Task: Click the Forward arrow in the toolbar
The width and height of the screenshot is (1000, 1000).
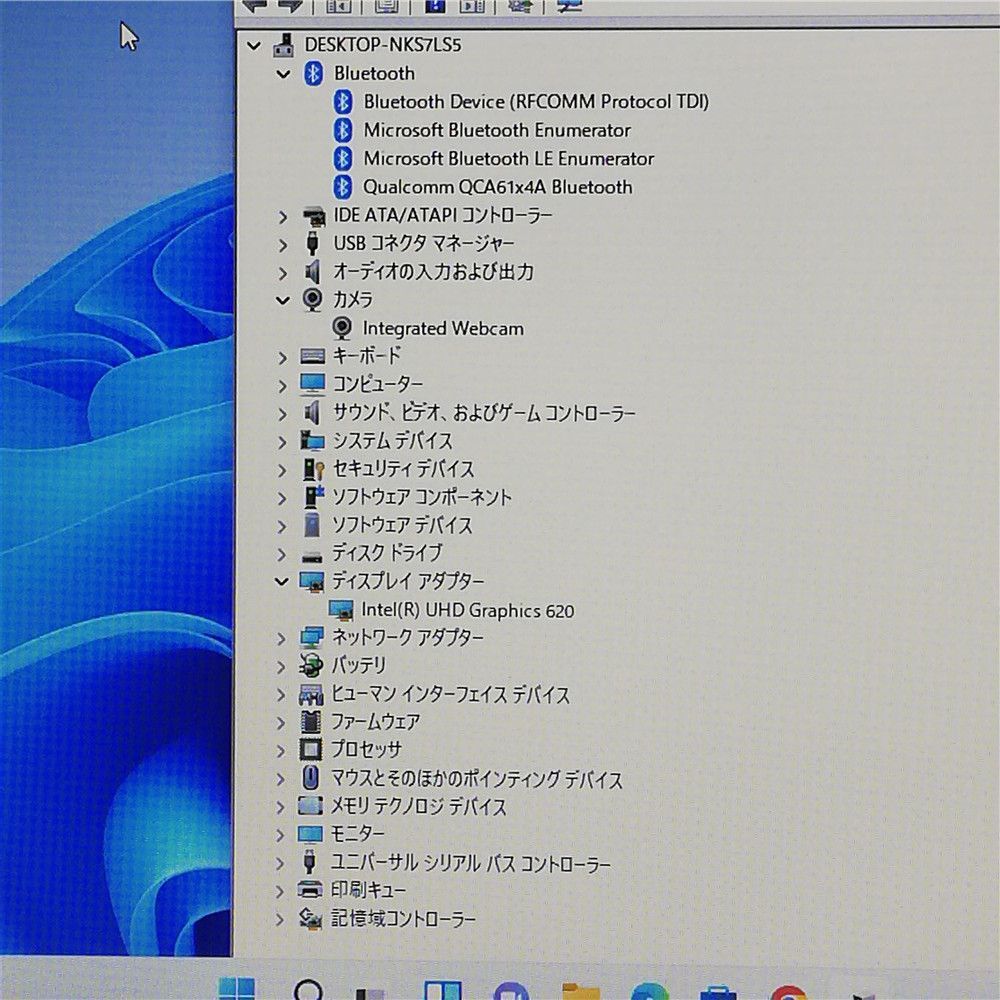Action: coord(290,5)
